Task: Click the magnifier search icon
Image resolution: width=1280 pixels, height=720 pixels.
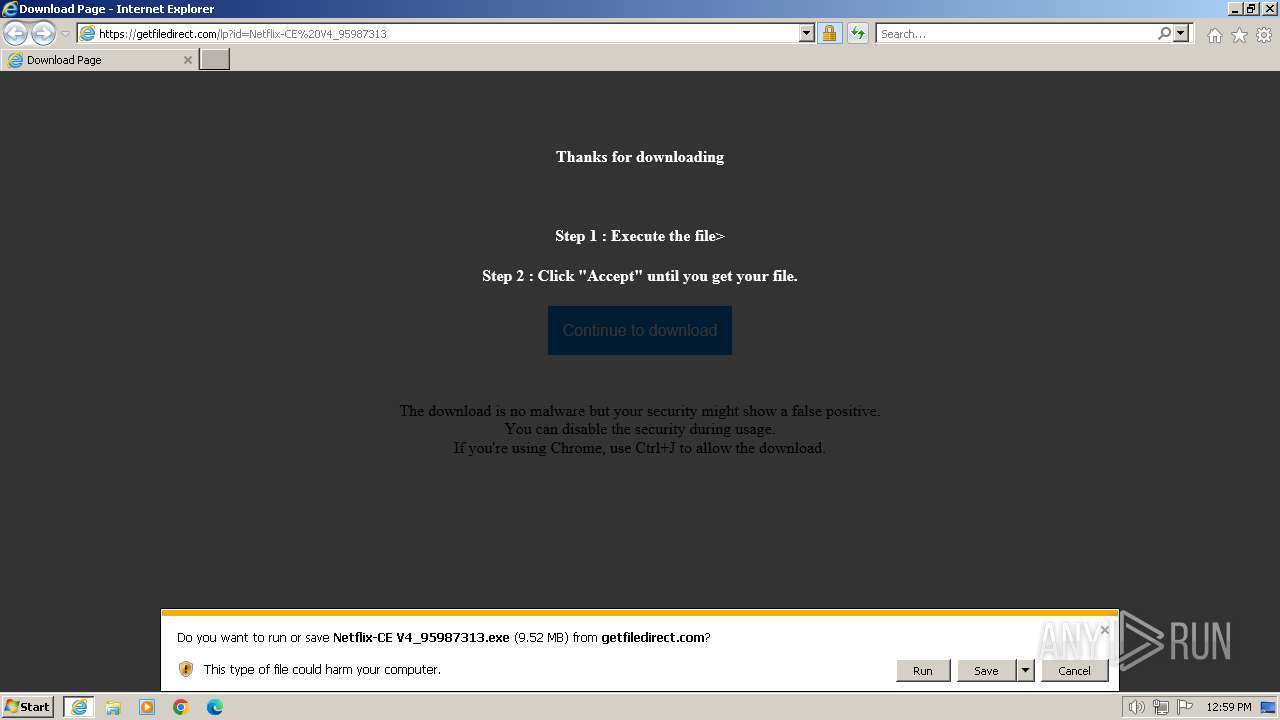Action: [x=1164, y=33]
